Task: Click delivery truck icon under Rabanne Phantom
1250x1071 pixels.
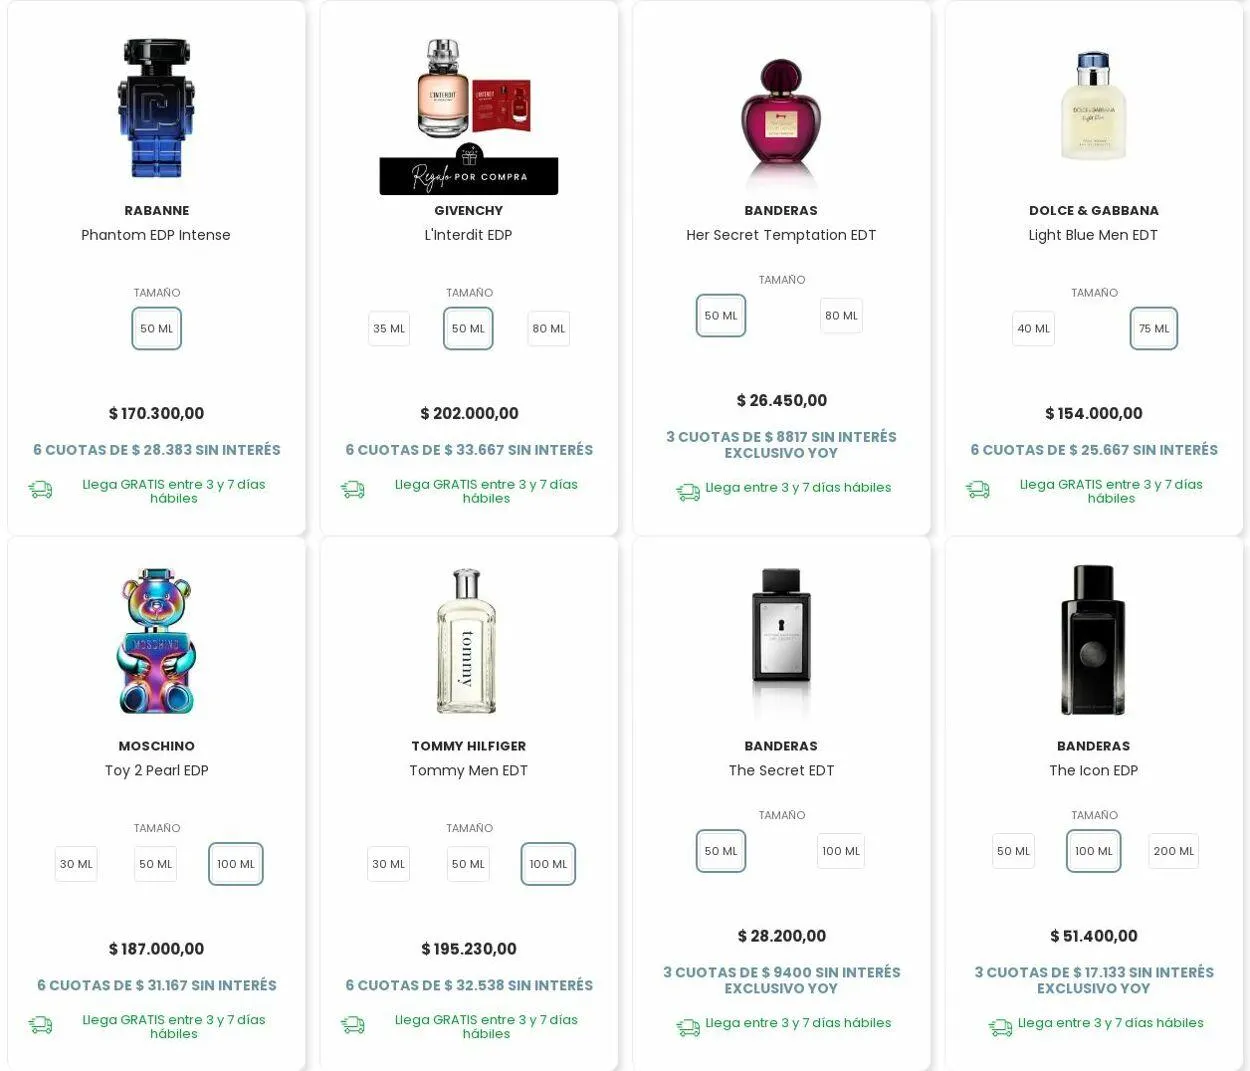Action: [x=40, y=490]
